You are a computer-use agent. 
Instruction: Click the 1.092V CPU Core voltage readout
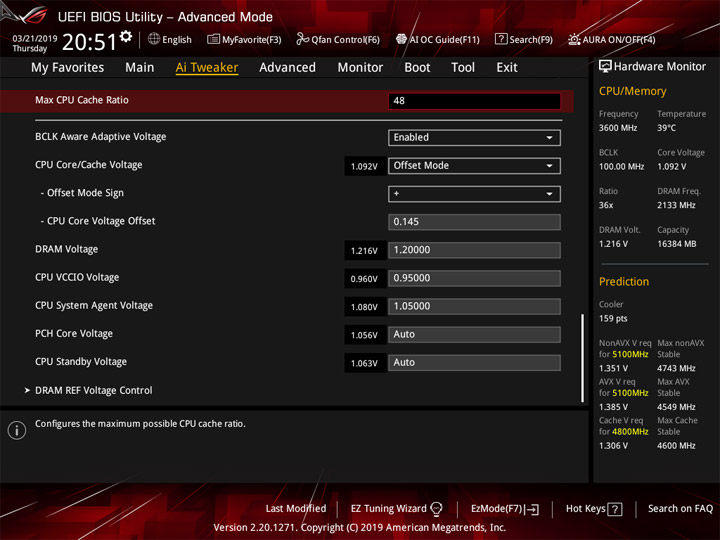pyautogui.click(x=364, y=166)
